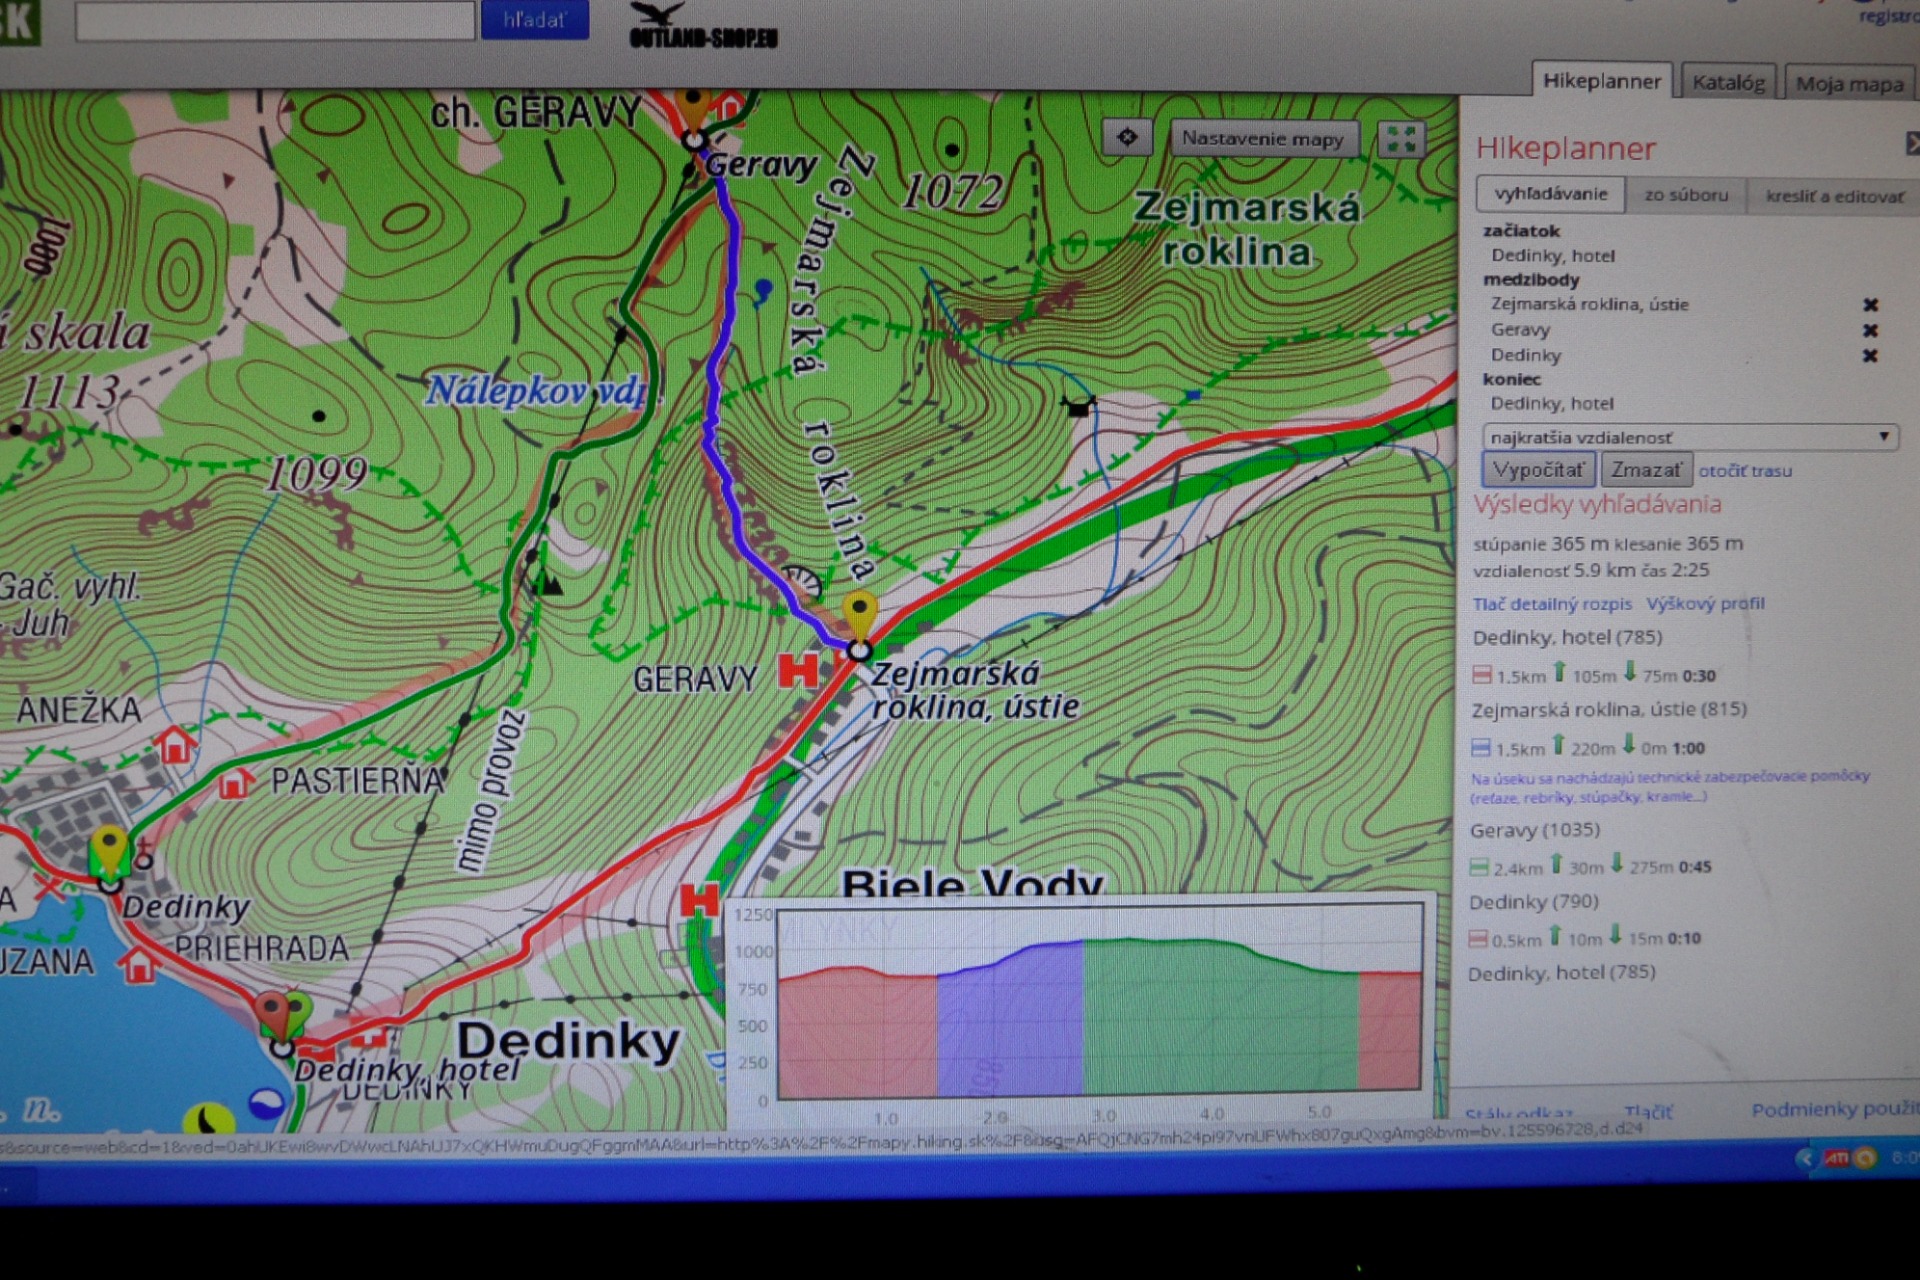
Task: Open the Nastavenie mapy settings menu
Action: tap(1263, 139)
